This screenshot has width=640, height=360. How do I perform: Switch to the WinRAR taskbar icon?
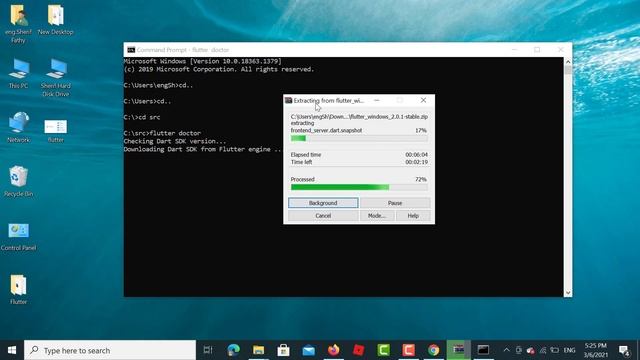[x=458, y=350]
